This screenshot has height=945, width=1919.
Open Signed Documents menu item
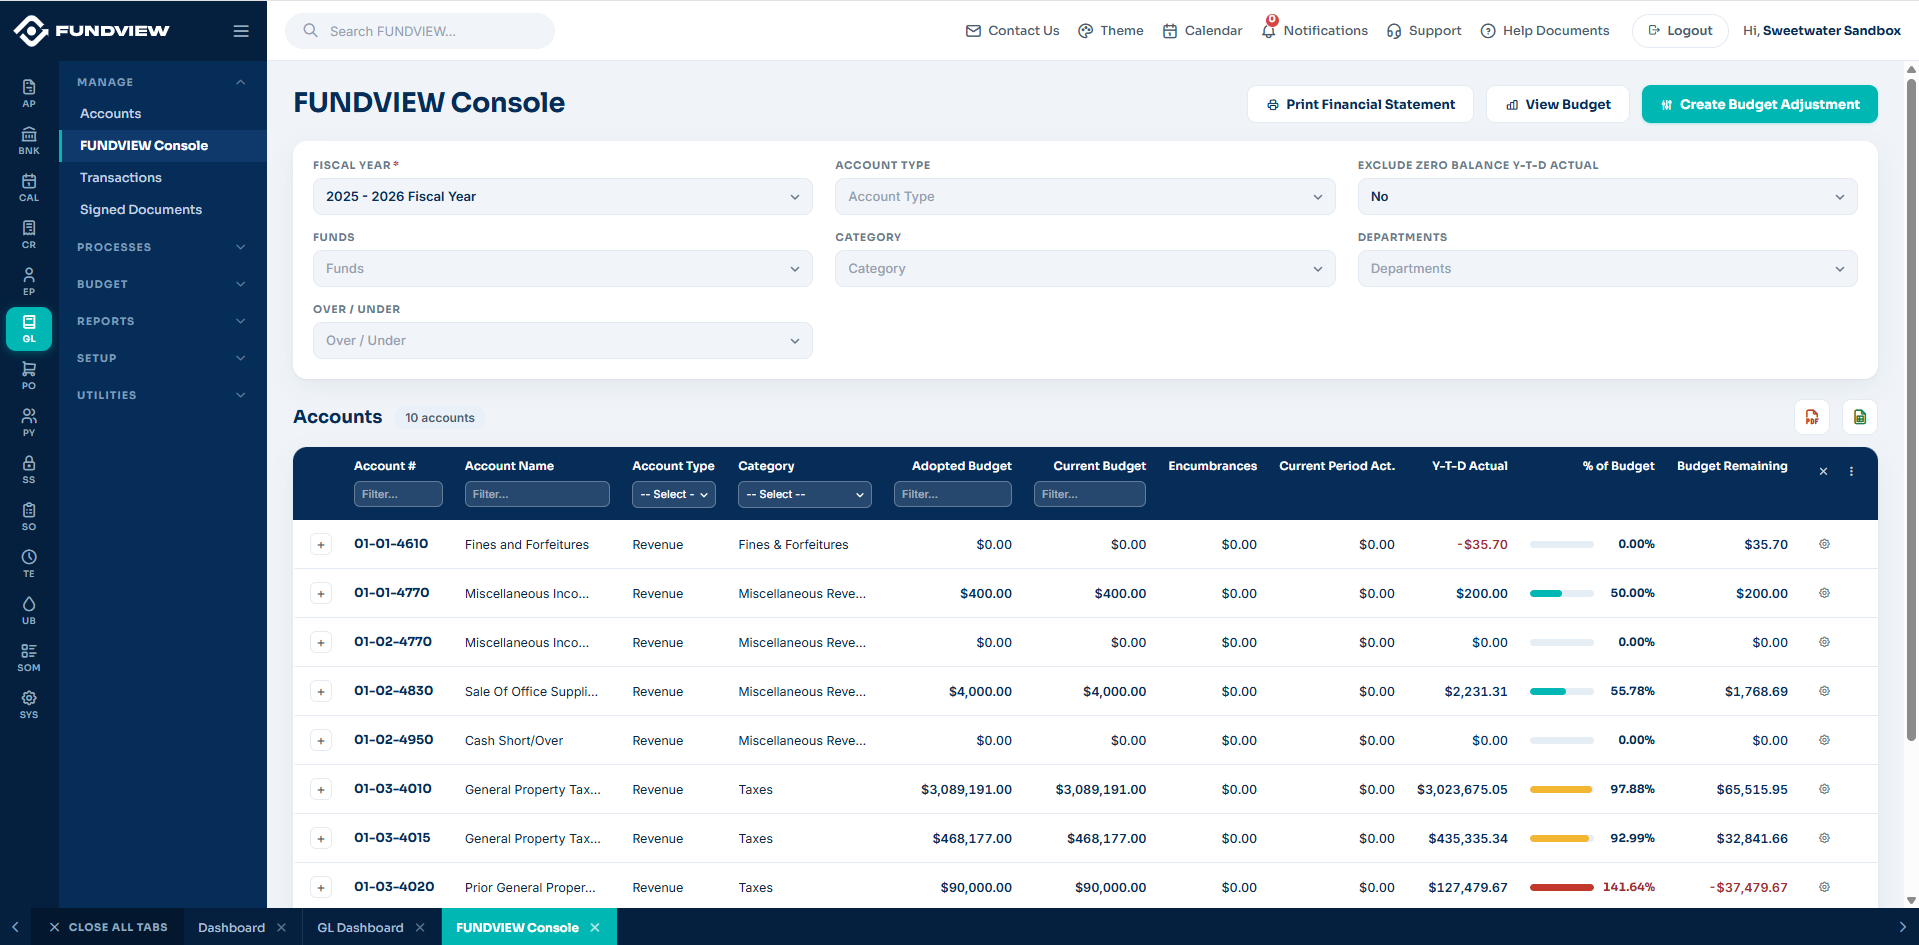click(141, 209)
